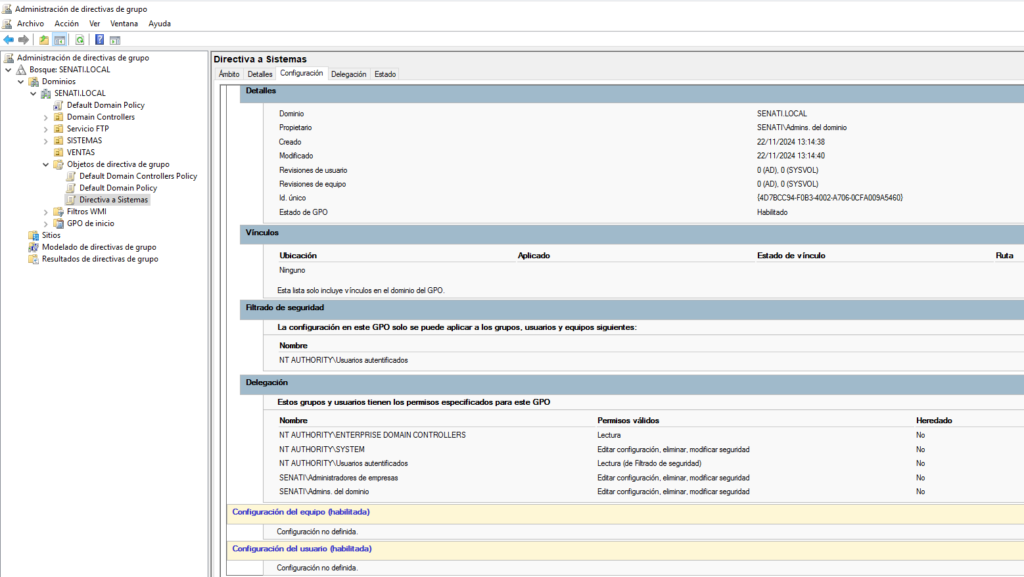The width and height of the screenshot is (1024, 577).
Task: Select the Default Domain Policy under Objetos de directiva
Action: click(118, 188)
